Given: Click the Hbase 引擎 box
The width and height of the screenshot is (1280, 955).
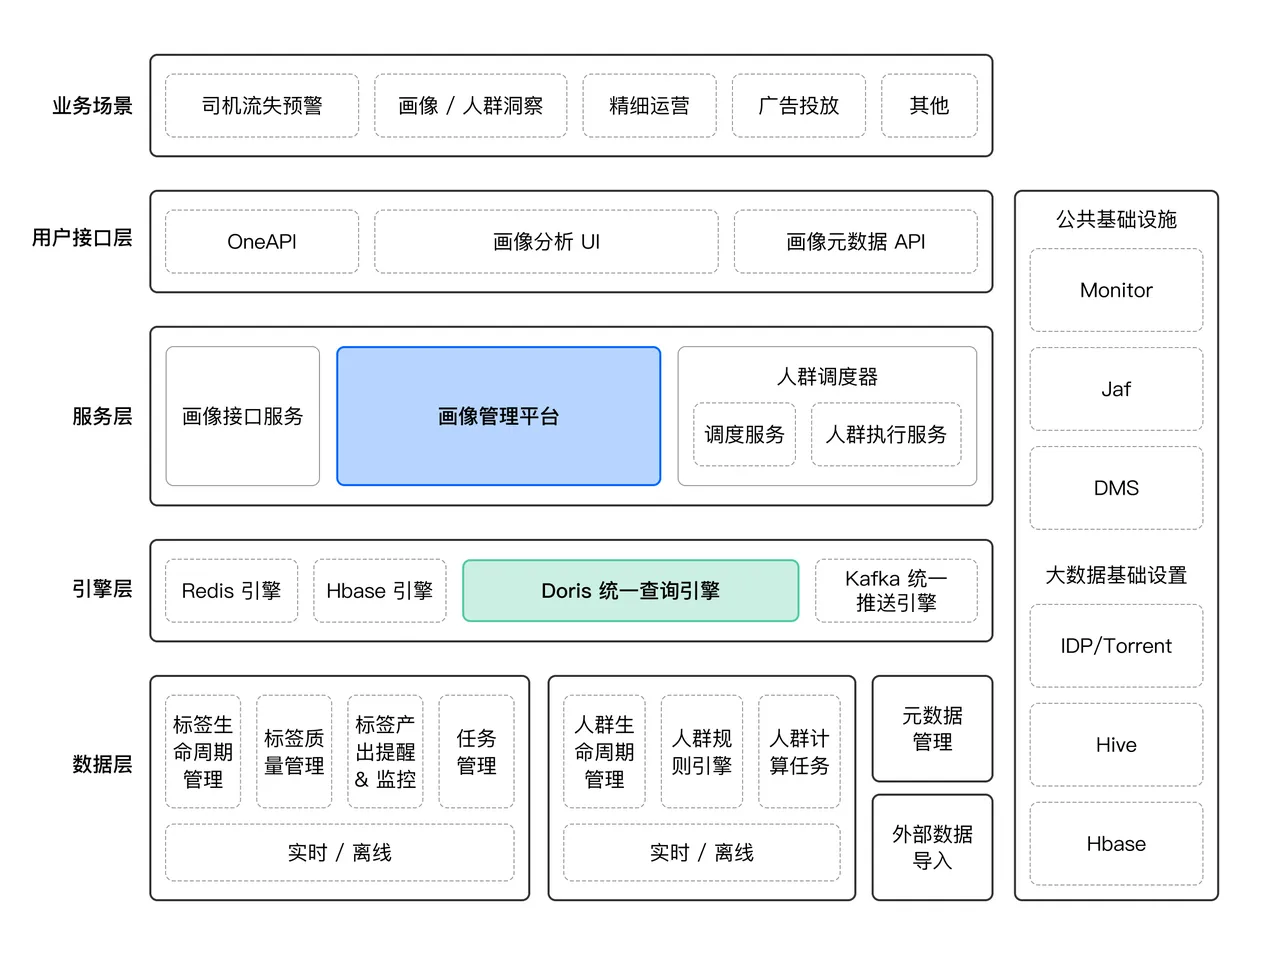Looking at the screenshot, I should (380, 590).
